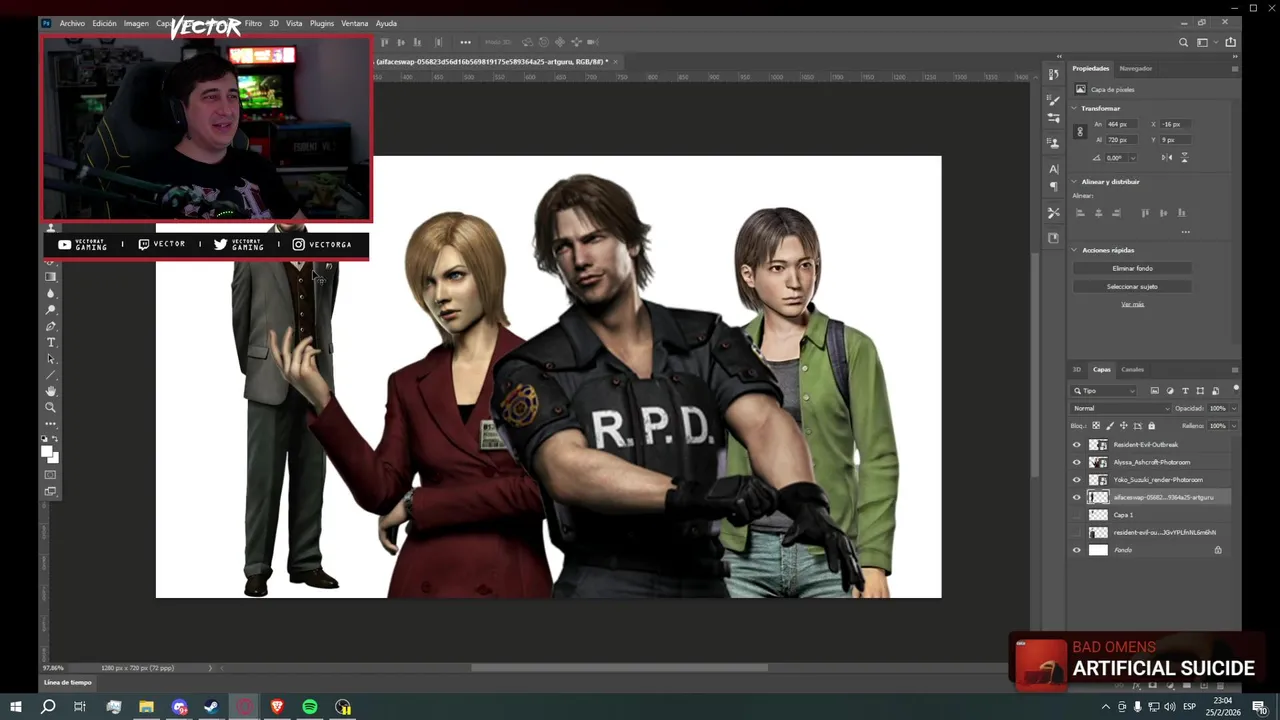Open the Edit Toolbar ellipsis
The image size is (1280, 720).
point(51,423)
